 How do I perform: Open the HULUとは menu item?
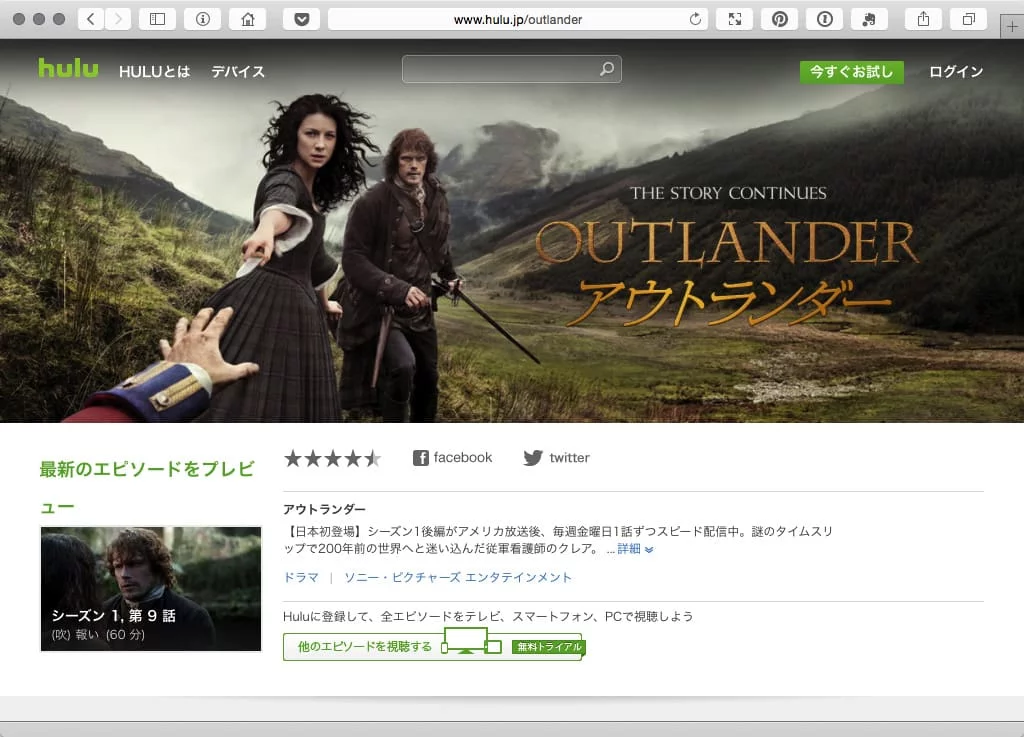(x=154, y=72)
